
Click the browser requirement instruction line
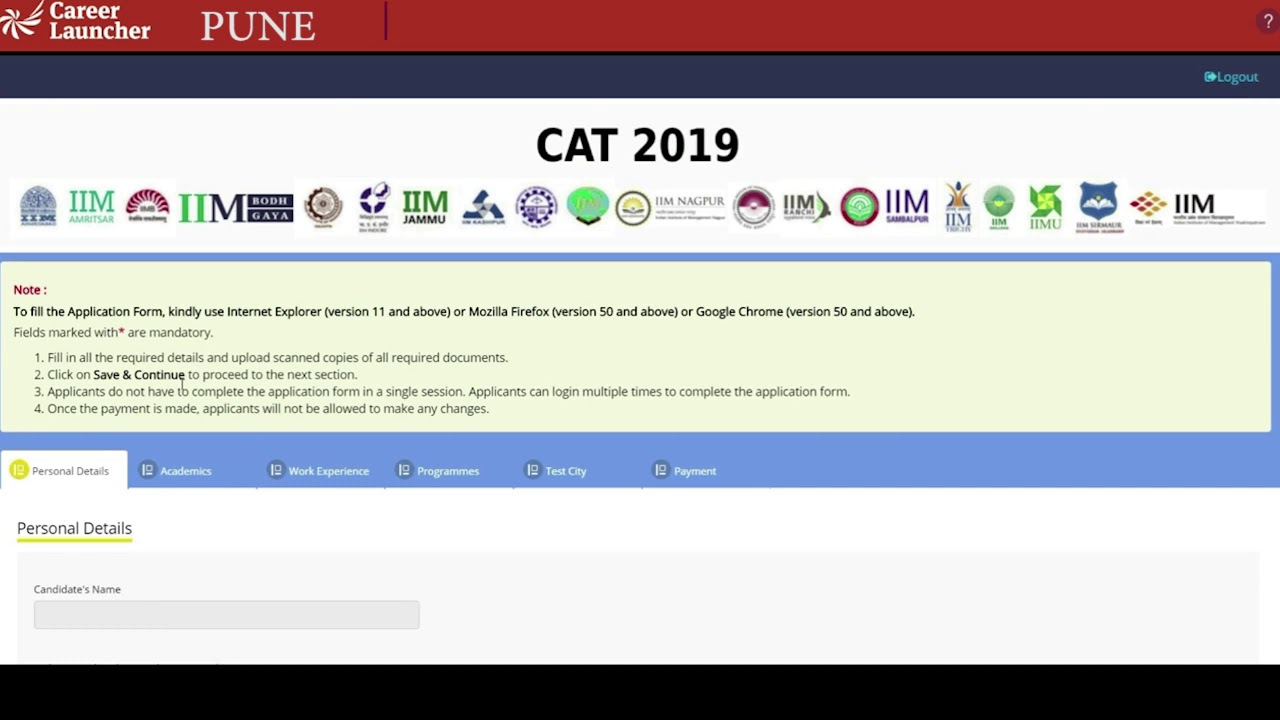[464, 312]
